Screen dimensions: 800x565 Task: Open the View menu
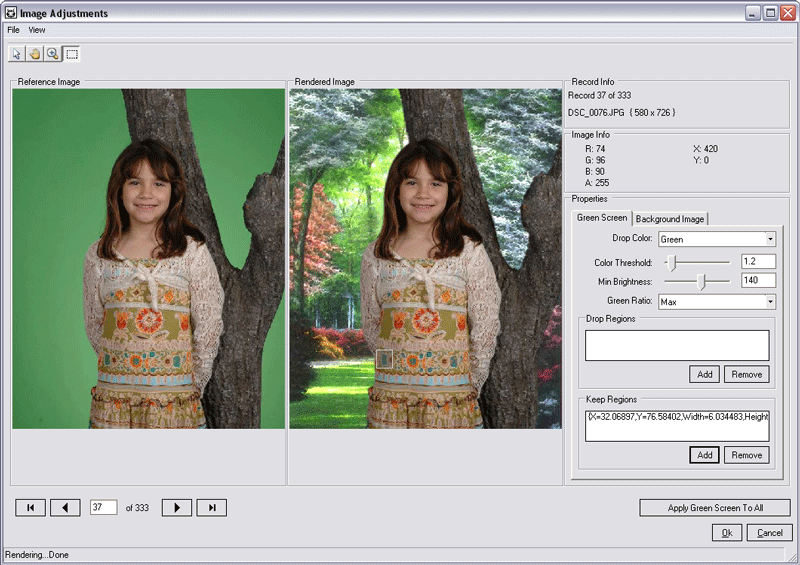(37, 30)
